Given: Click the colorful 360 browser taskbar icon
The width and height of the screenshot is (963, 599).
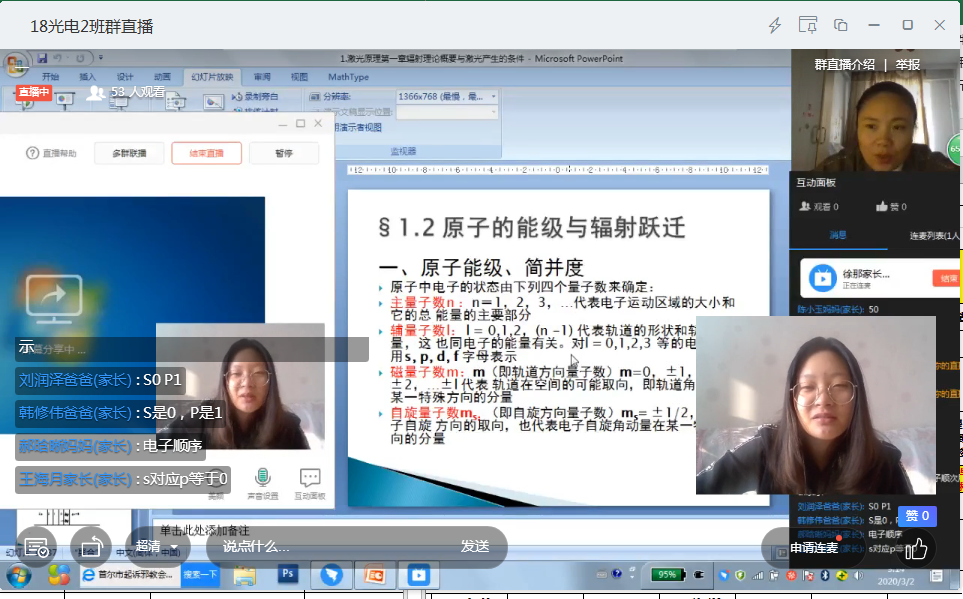Looking at the screenshot, I should point(58,576).
